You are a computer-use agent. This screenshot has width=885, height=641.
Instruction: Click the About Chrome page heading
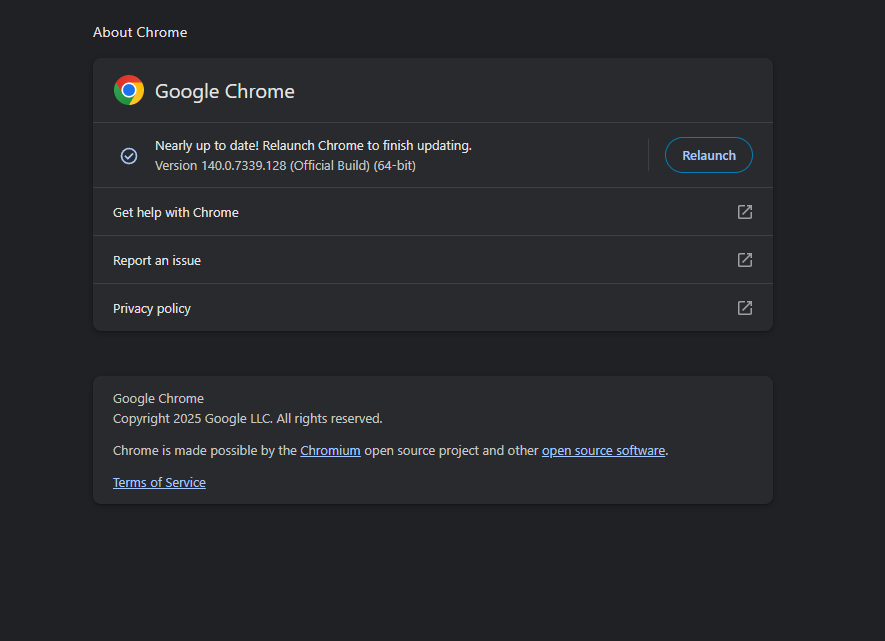click(x=140, y=32)
